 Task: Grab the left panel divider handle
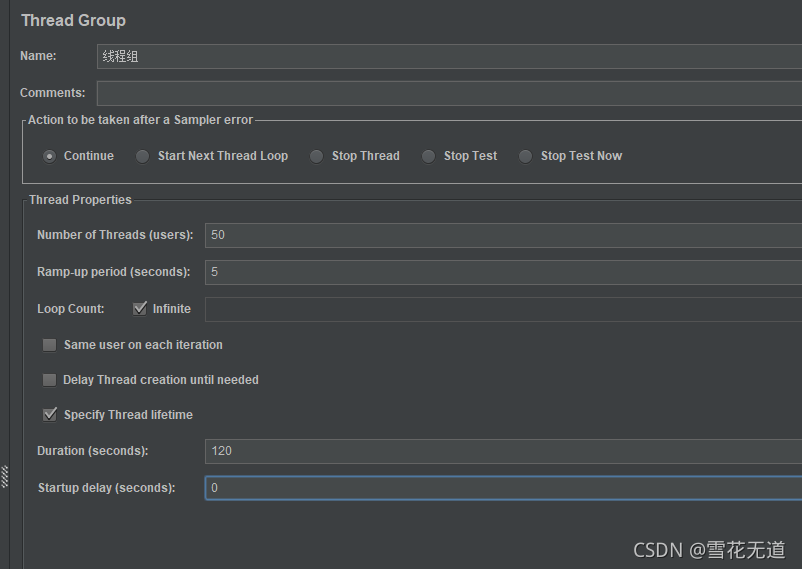[5, 476]
